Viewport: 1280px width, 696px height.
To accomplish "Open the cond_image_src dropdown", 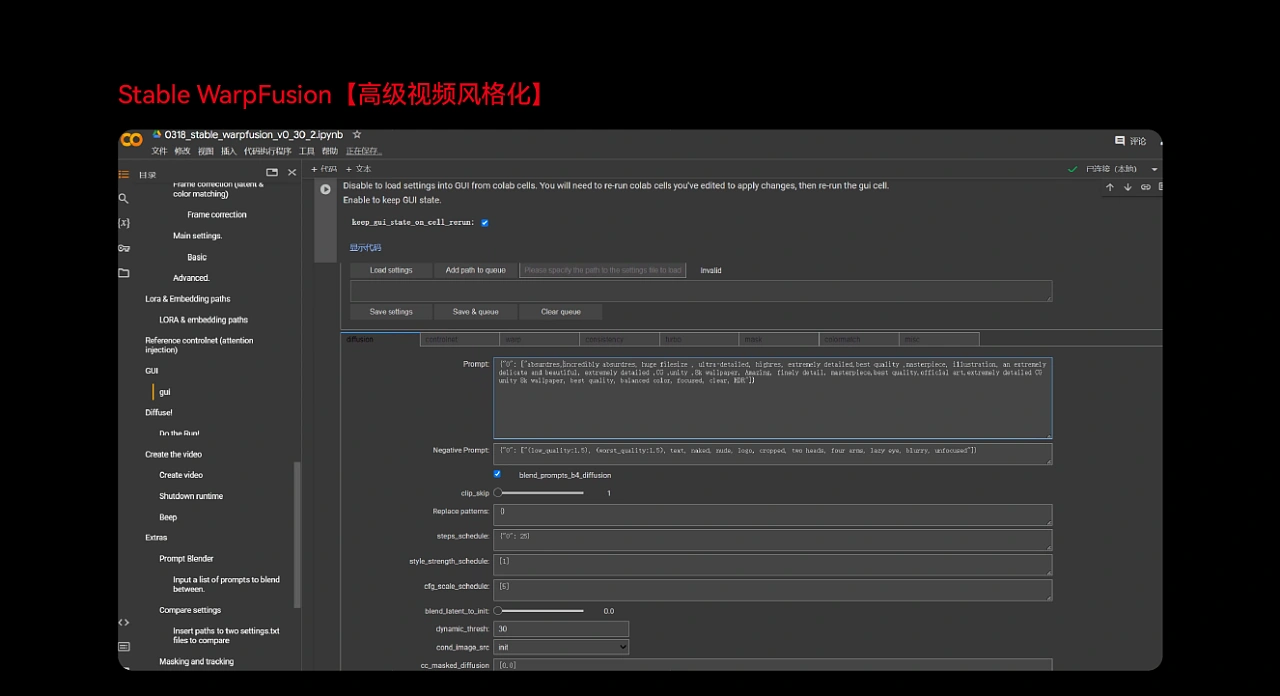I will [561, 647].
